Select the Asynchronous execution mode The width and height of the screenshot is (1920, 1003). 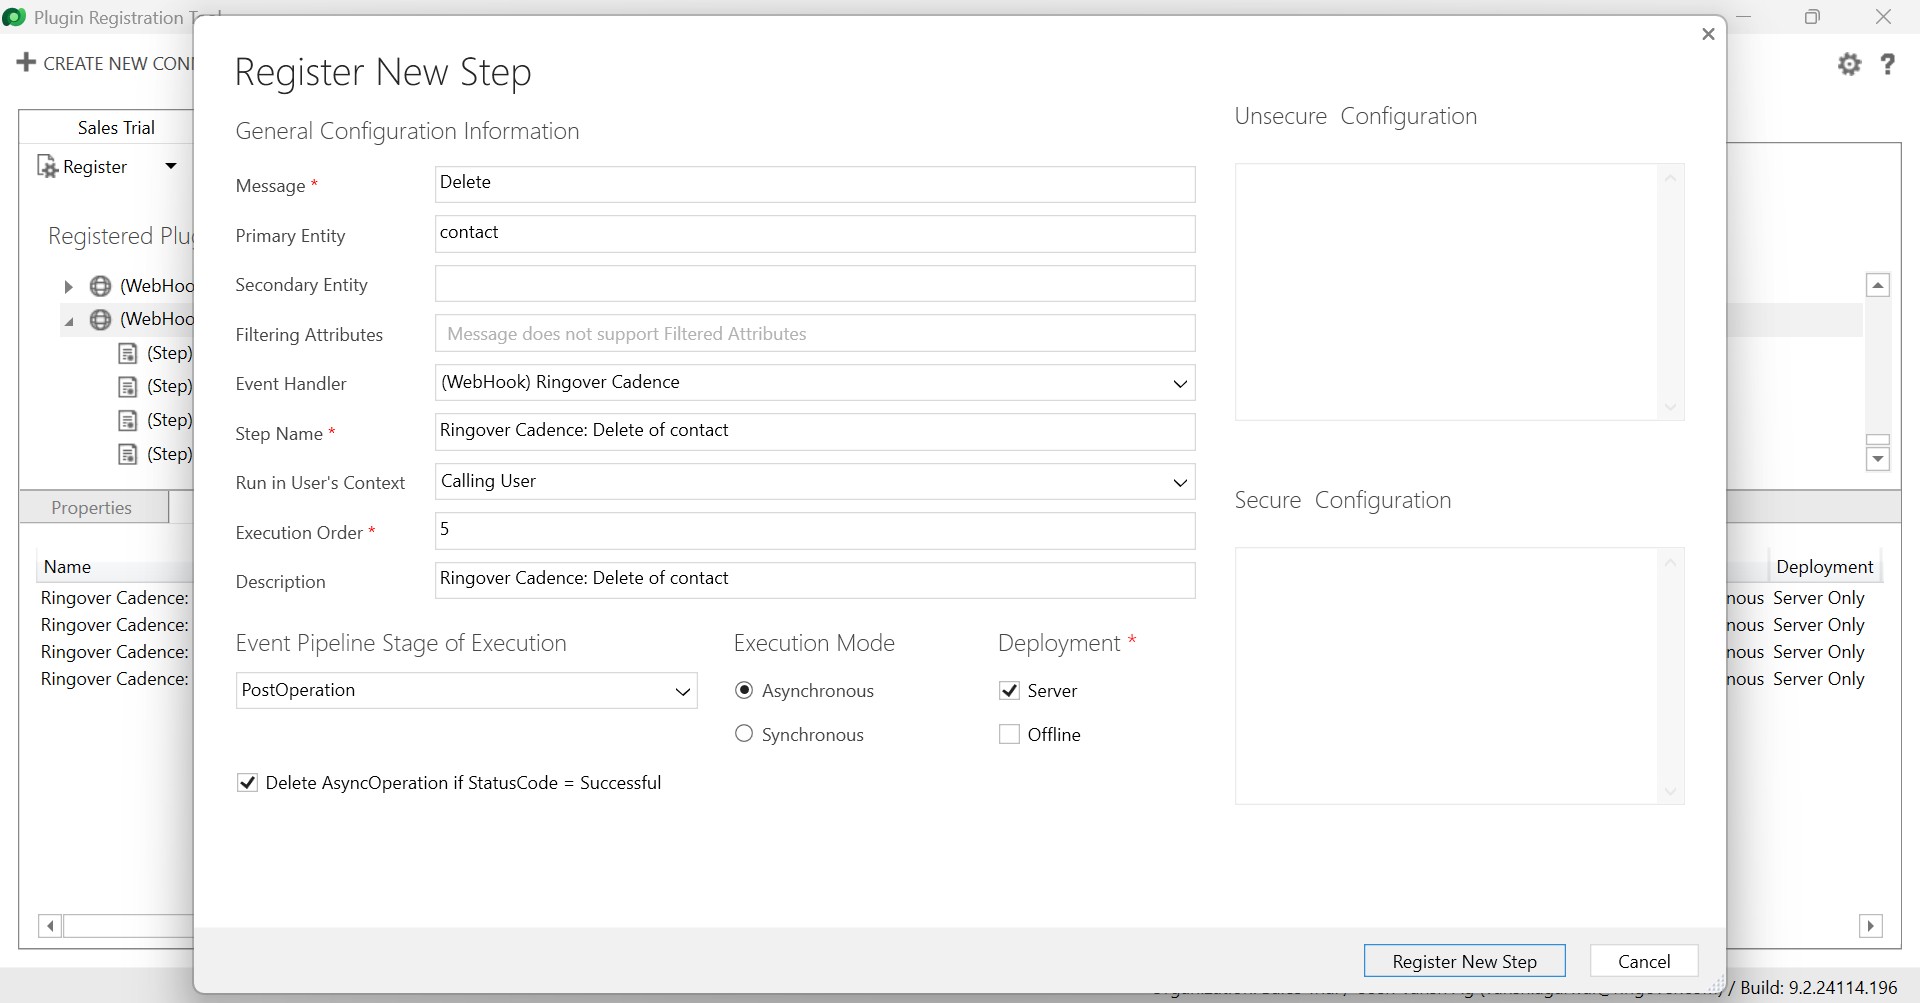[x=744, y=690]
